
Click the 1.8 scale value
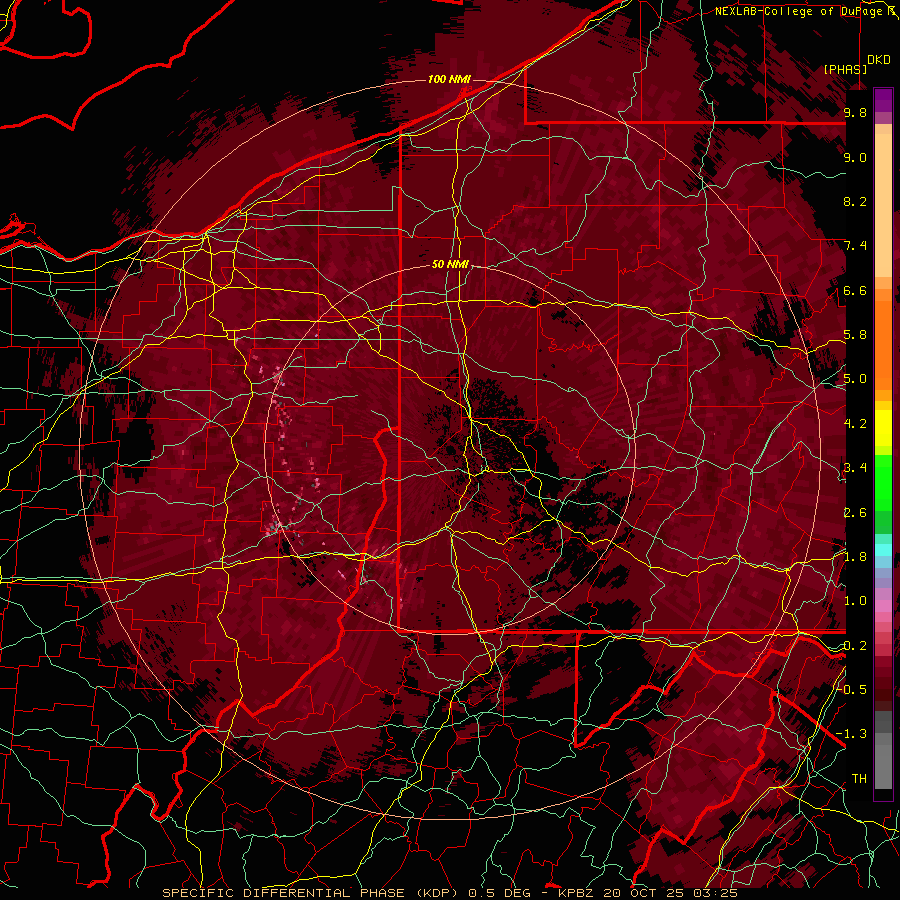click(855, 557)
